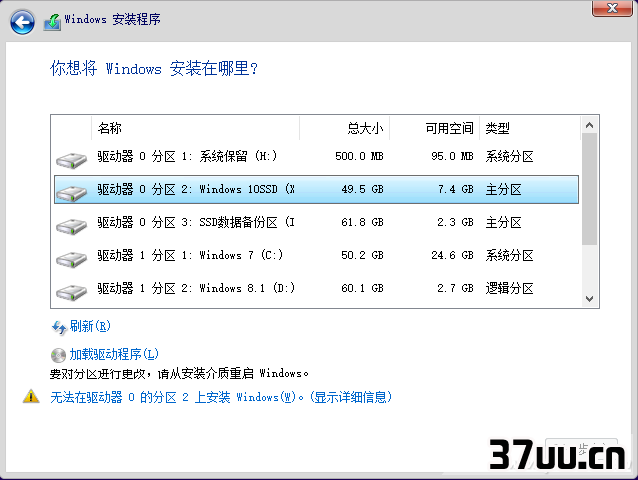Click the 系统分区 type of the Windows 7 row
This screenshot has height=480, width=638.
click(x=509, y=255)
